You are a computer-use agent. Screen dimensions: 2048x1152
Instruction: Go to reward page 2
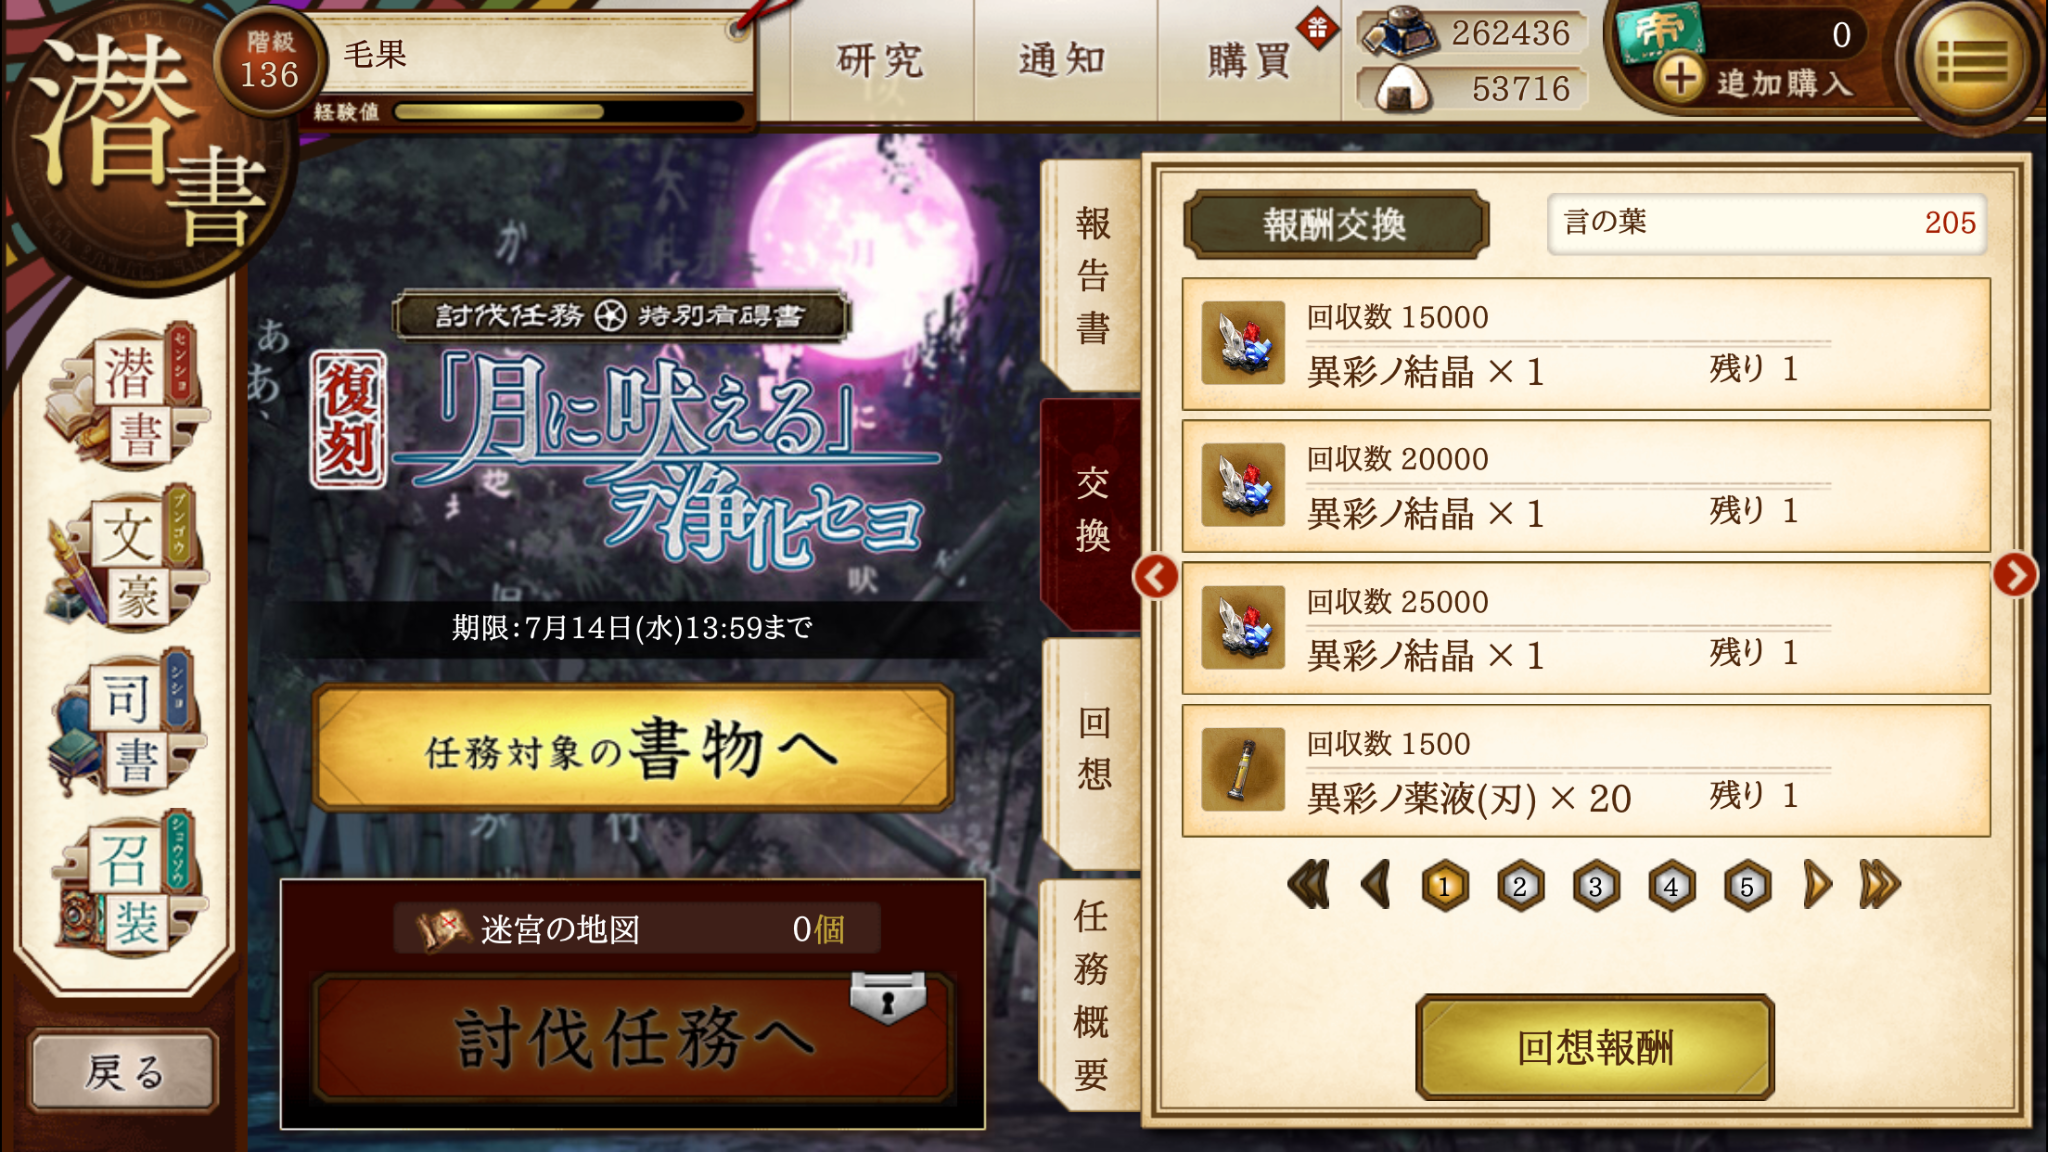click(1520, 886)
